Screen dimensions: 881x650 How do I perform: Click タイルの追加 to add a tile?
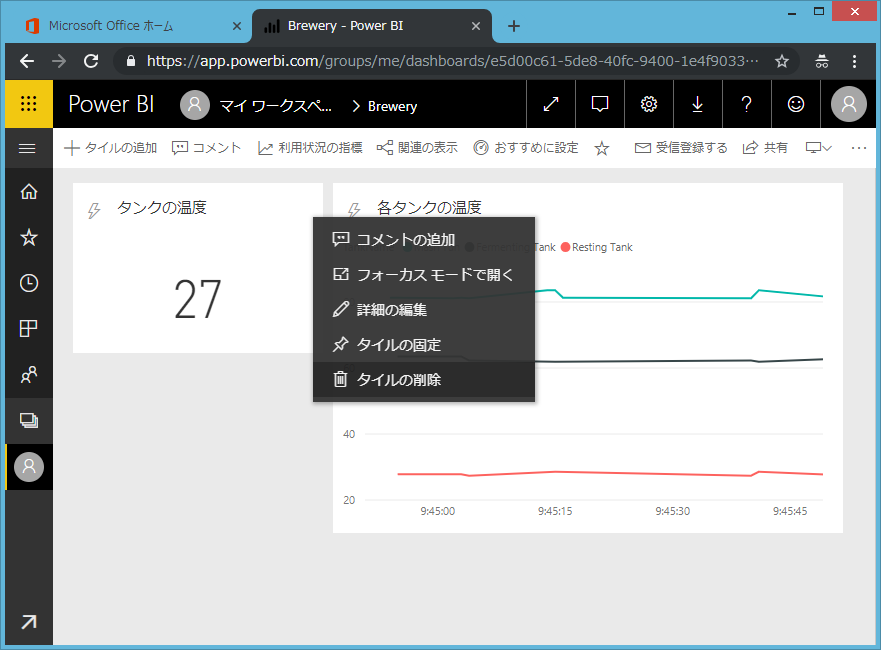[x=111, y=148]
